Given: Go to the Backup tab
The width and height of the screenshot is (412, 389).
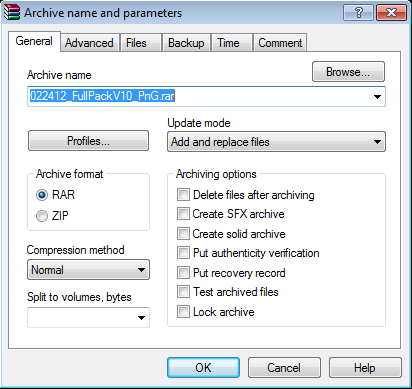Looking at the screenshot, I should pos(186,43).
